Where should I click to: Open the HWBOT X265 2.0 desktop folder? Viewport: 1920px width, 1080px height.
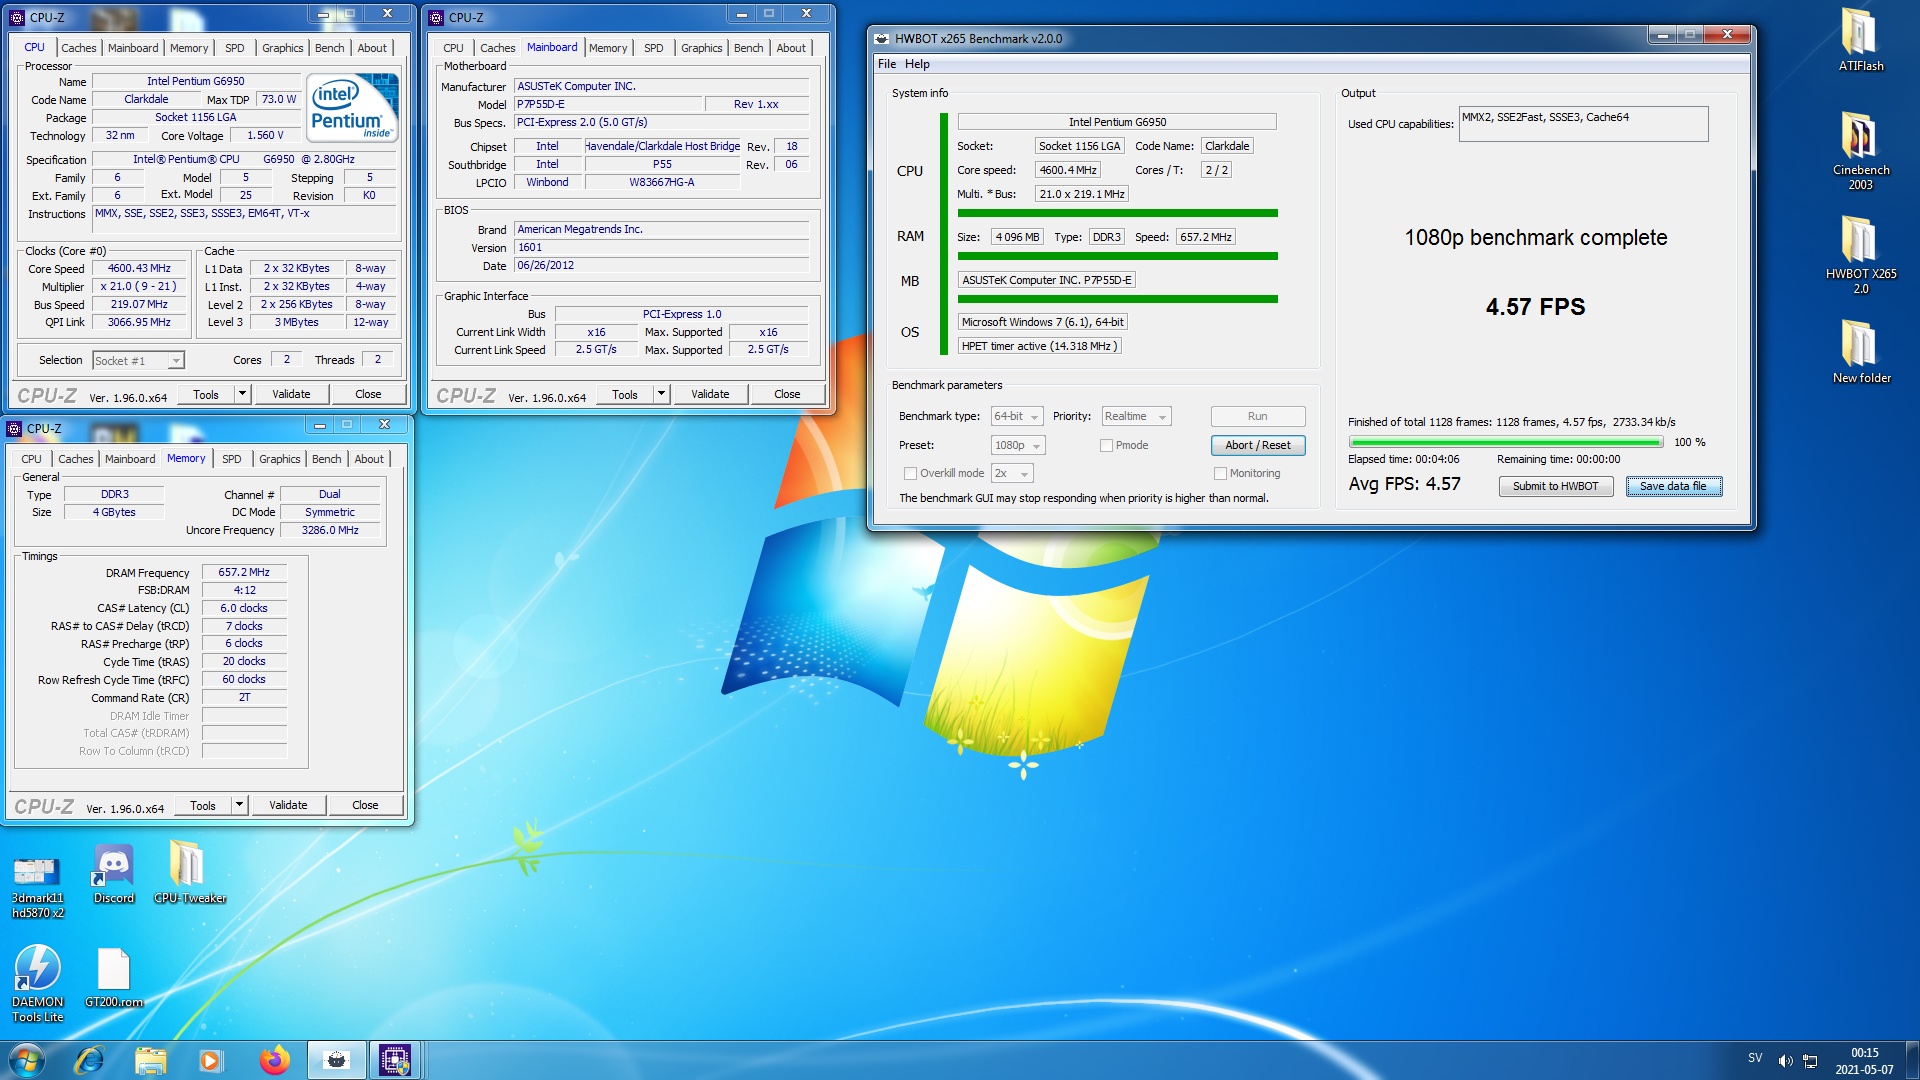click(1860, 255)
